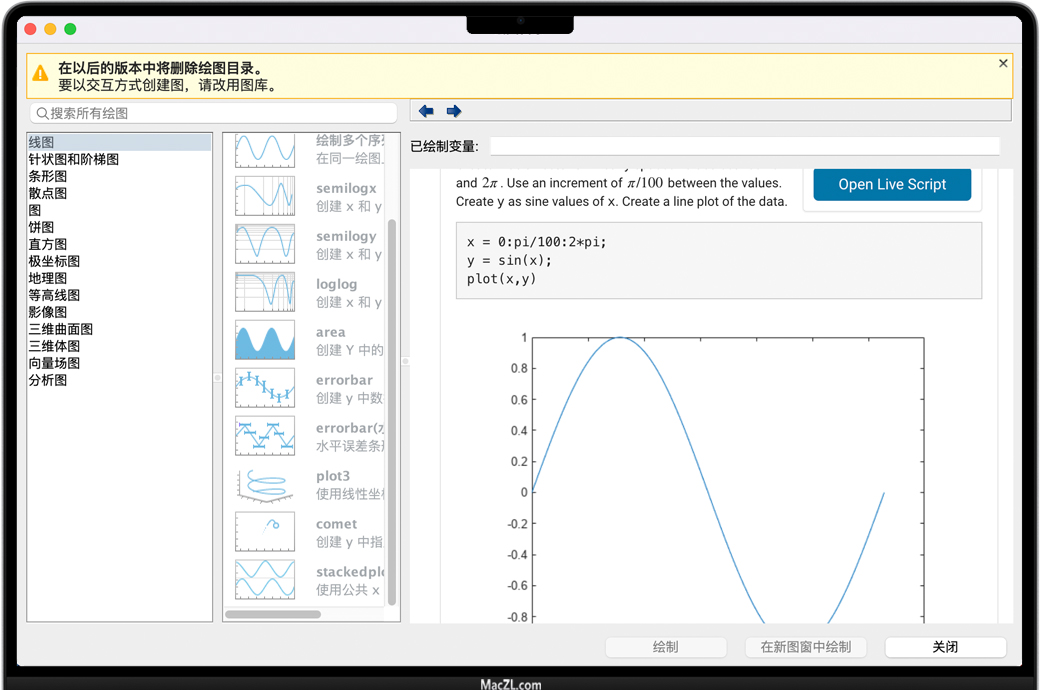1040x690 pixels.
Task: Click the 在新图窗中绘制 button
Action: 806,647
